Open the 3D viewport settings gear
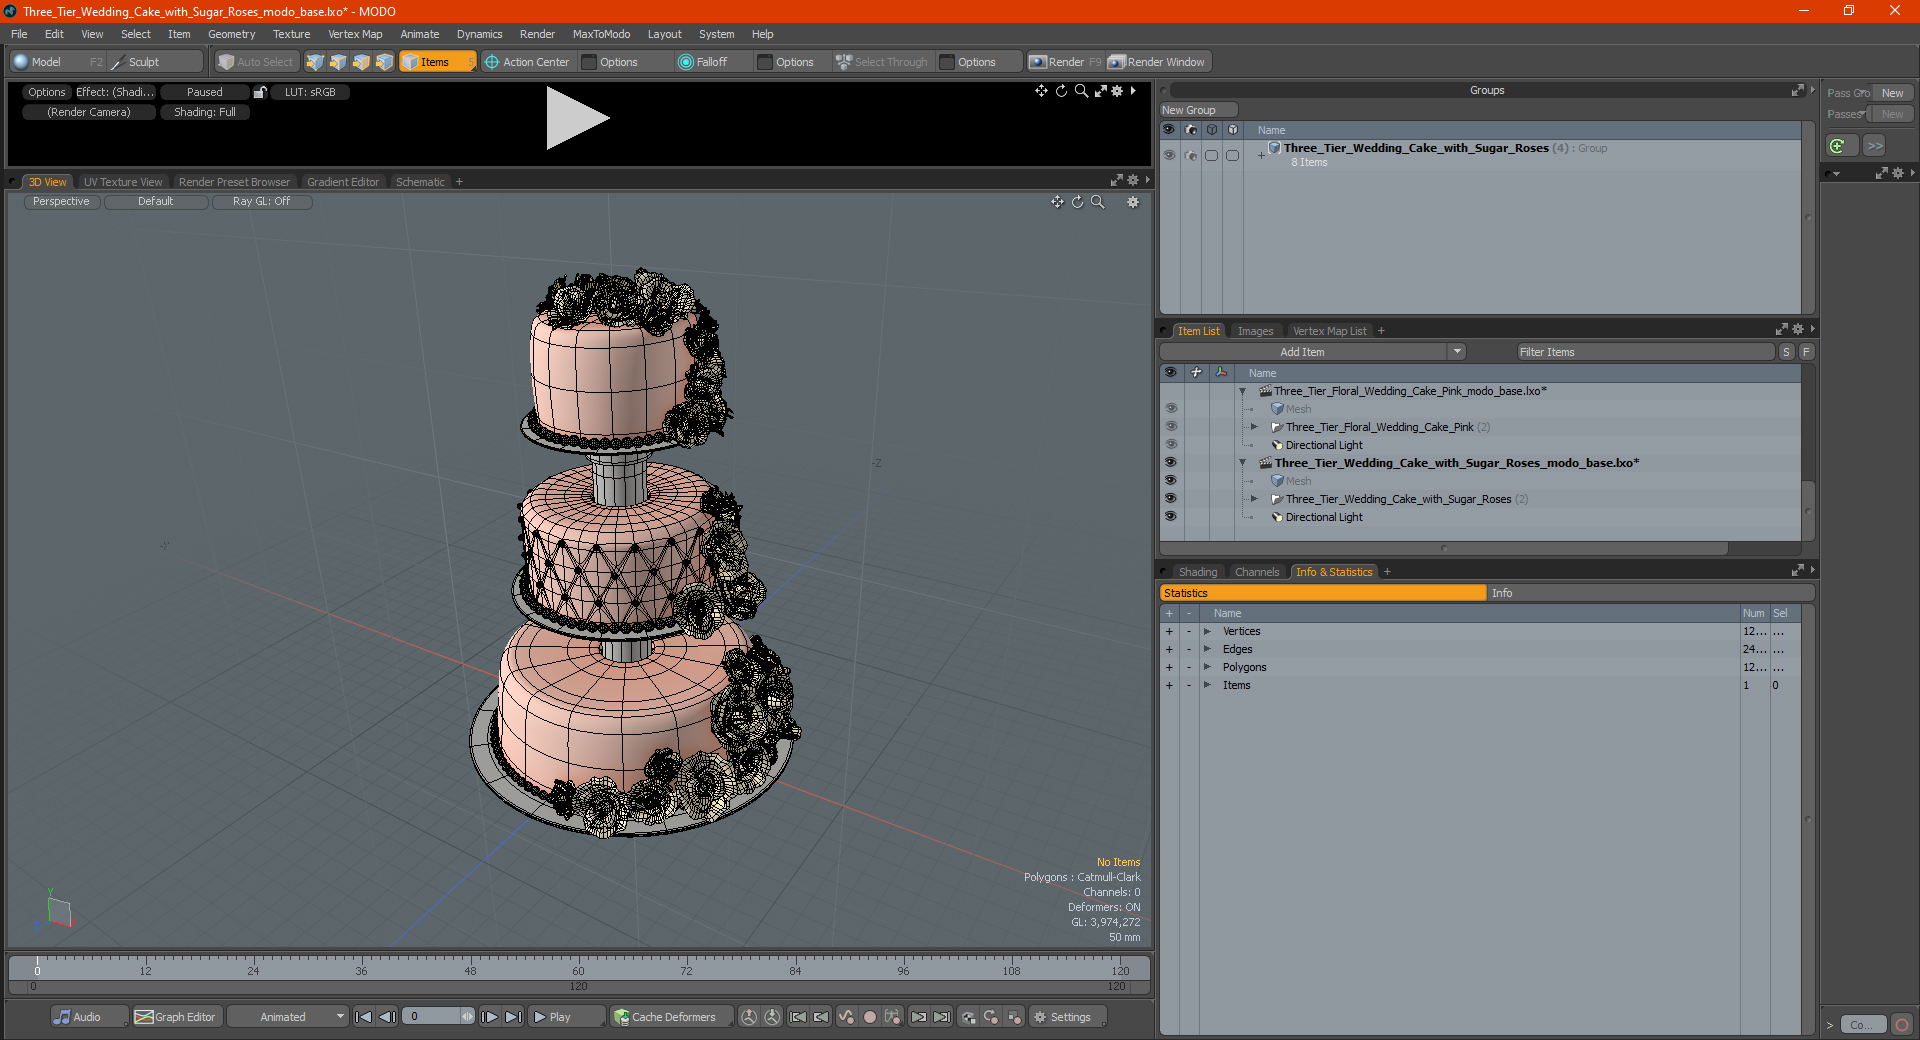Image resolution: width=1920 pixels, height=1040 pixels. pos(1133,202)
